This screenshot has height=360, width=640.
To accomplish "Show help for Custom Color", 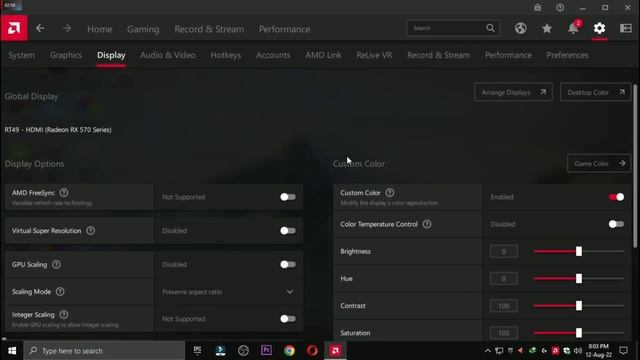I will click(390, 193).
